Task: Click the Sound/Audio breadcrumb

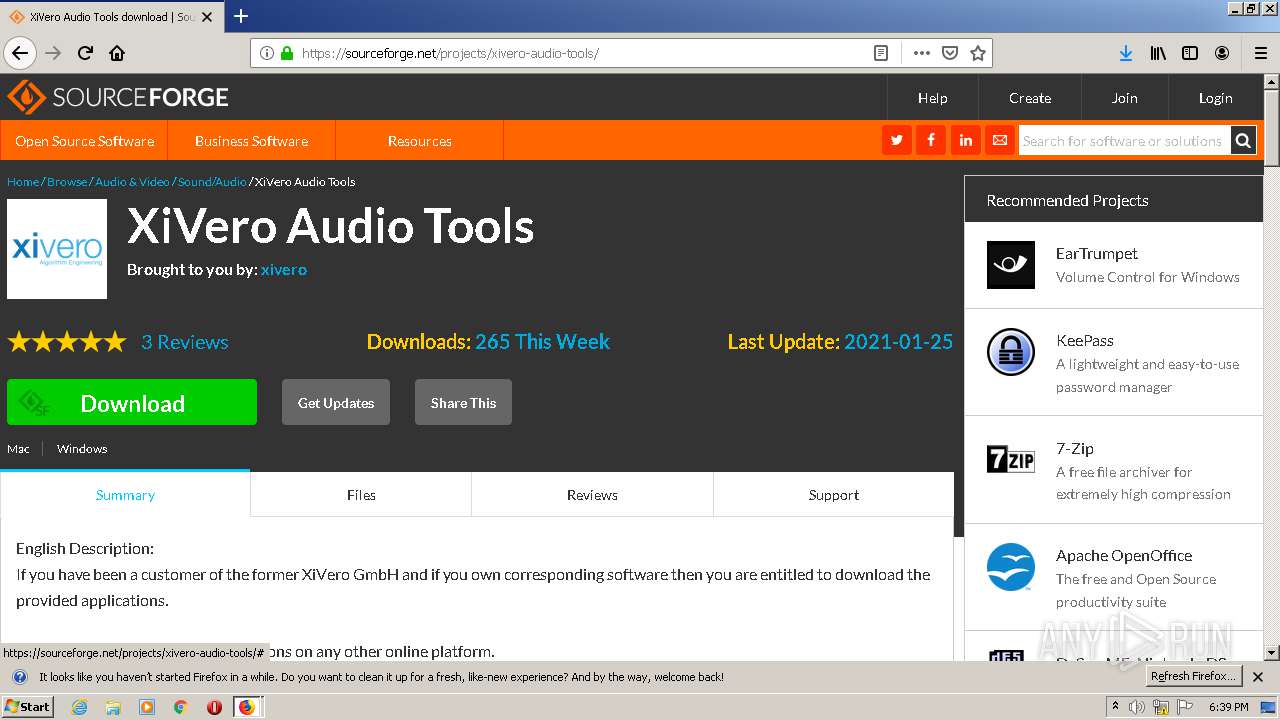Action: pos(212,182)
